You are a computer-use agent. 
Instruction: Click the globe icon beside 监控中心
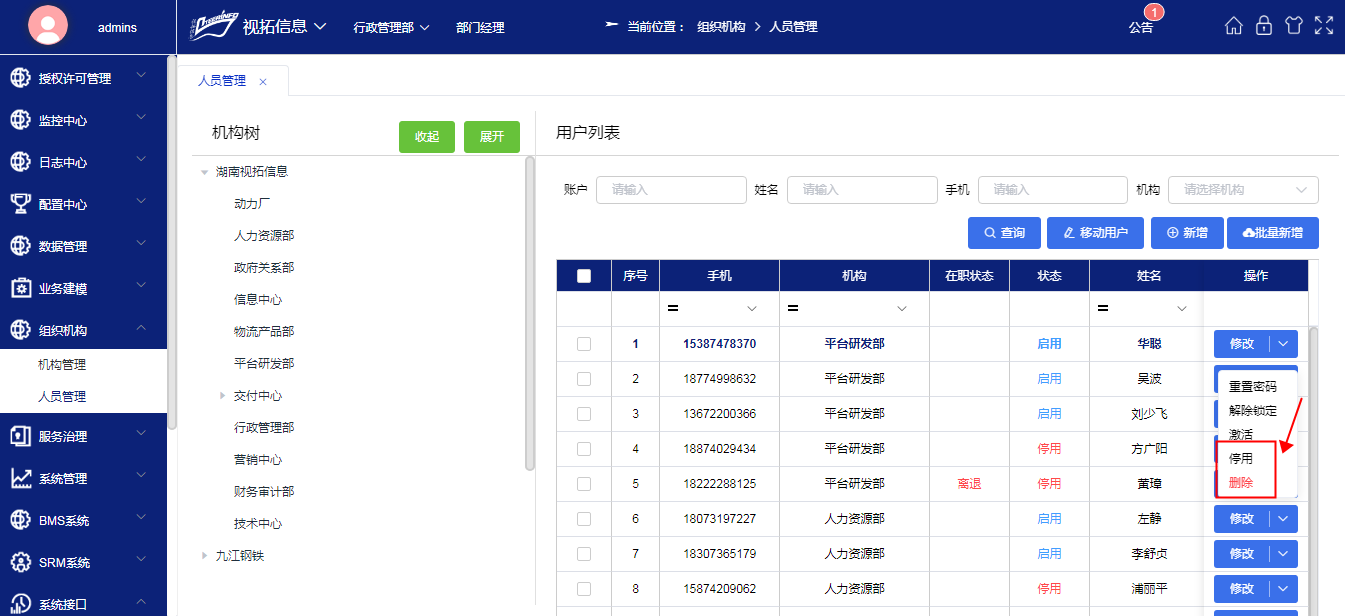(20, 120)
